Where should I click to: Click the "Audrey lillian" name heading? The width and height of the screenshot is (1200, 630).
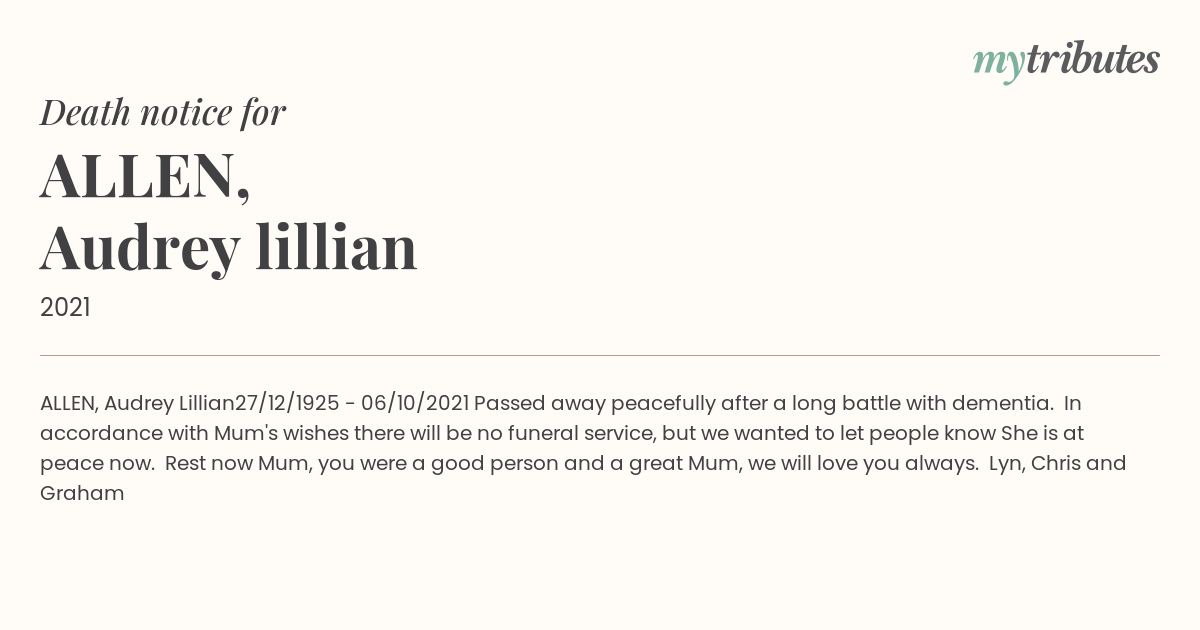[x=228, y=248]
